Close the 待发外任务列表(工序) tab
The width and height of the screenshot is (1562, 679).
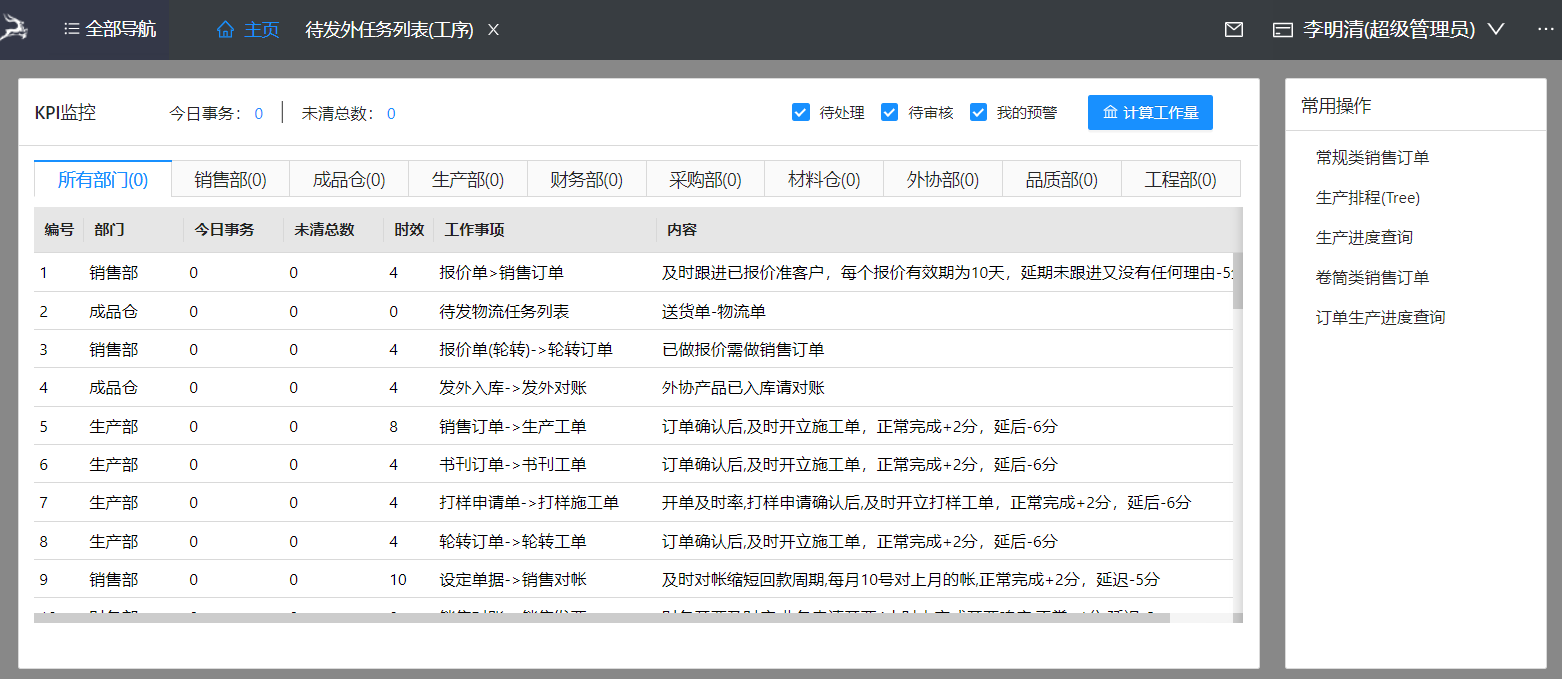point(493,30)
